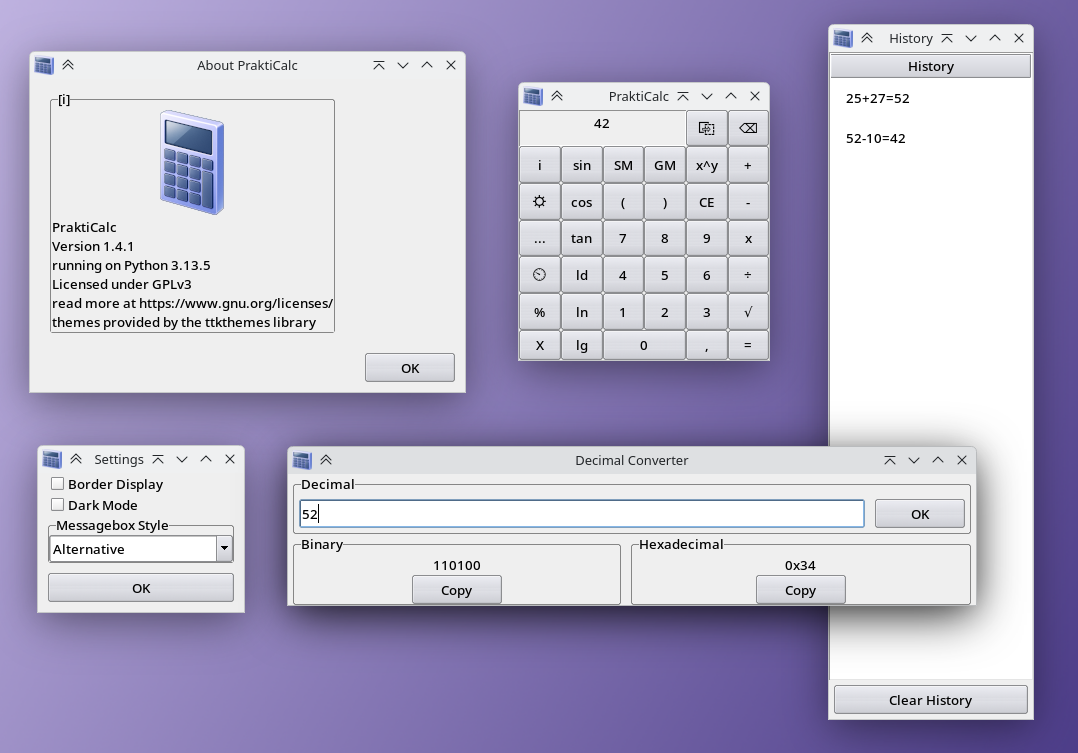
Task: Open the Messagebox Style dropdown
Action: 225,548
